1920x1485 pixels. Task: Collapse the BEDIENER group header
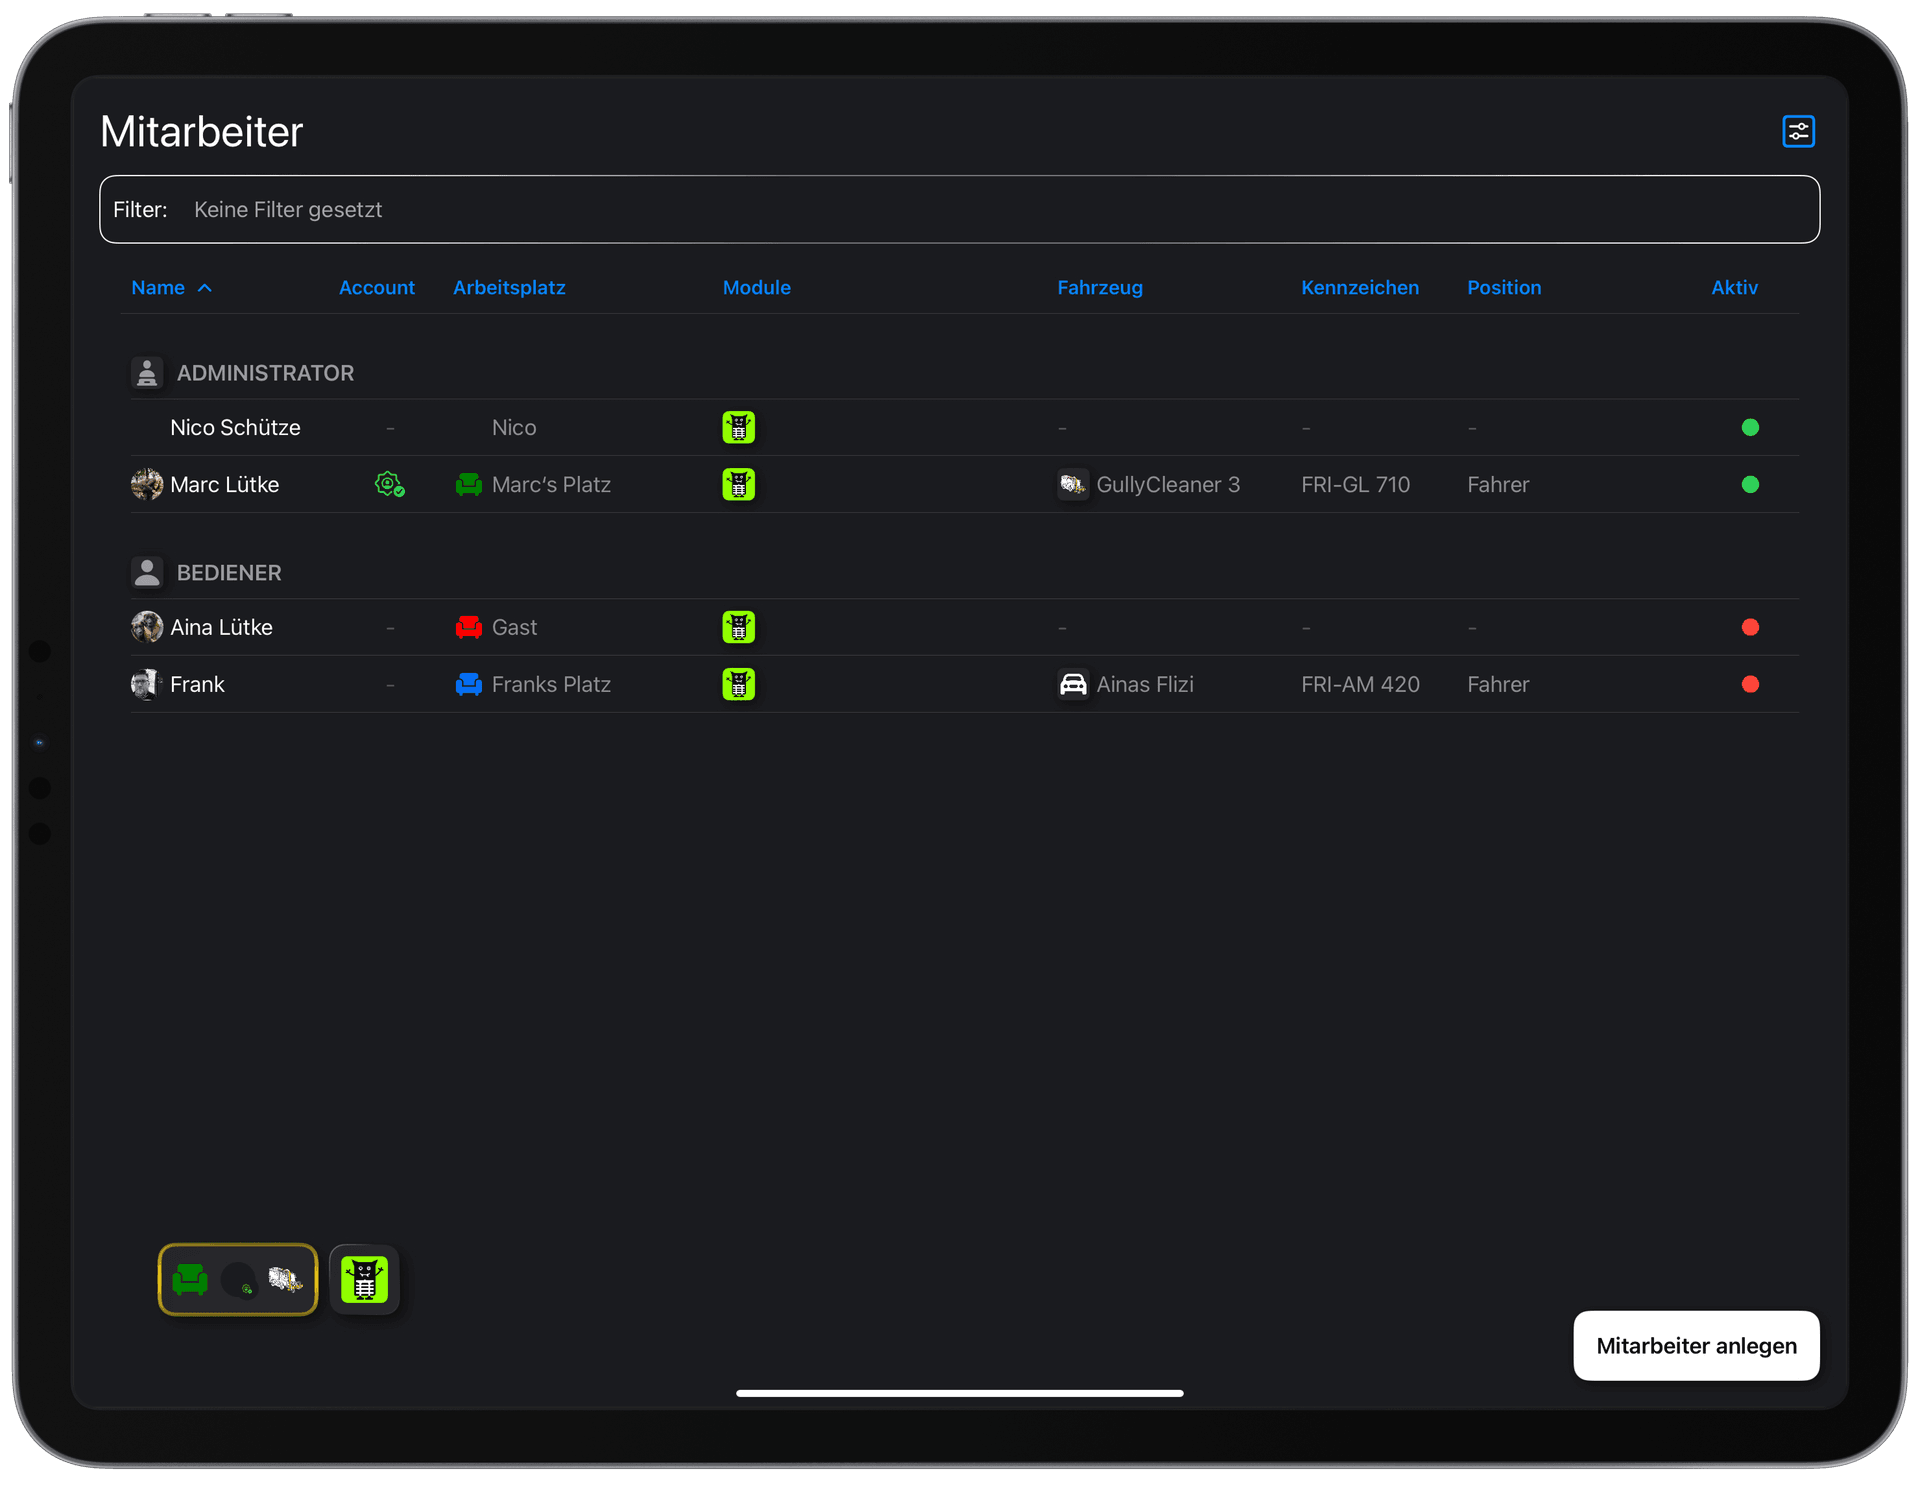(229, 573)
